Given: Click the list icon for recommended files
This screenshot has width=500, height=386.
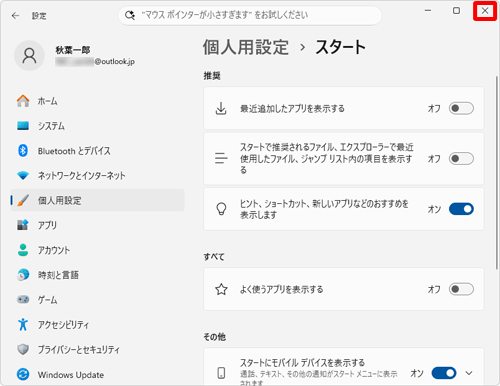Looking at the screenshot, I should [x=221, y=158].
